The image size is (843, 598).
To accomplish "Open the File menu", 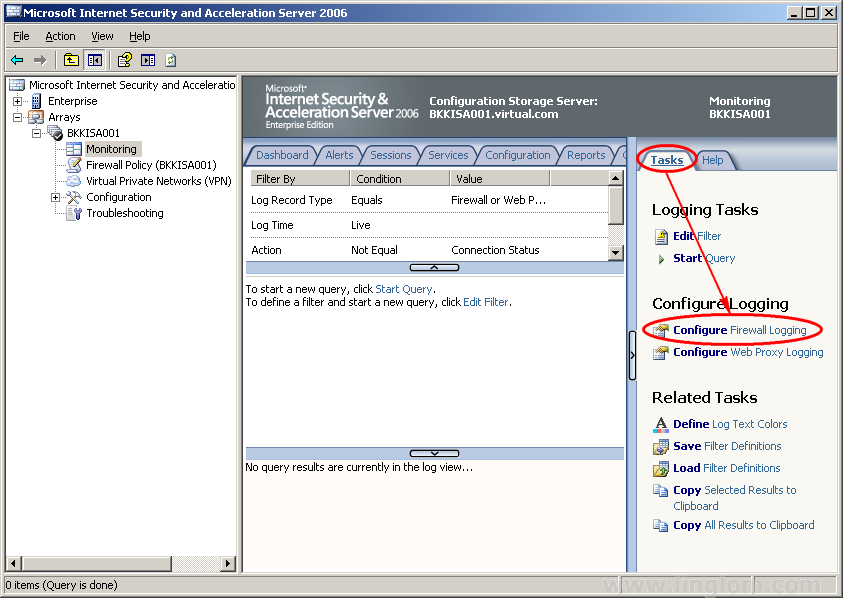I will click(x=22, y=36).
